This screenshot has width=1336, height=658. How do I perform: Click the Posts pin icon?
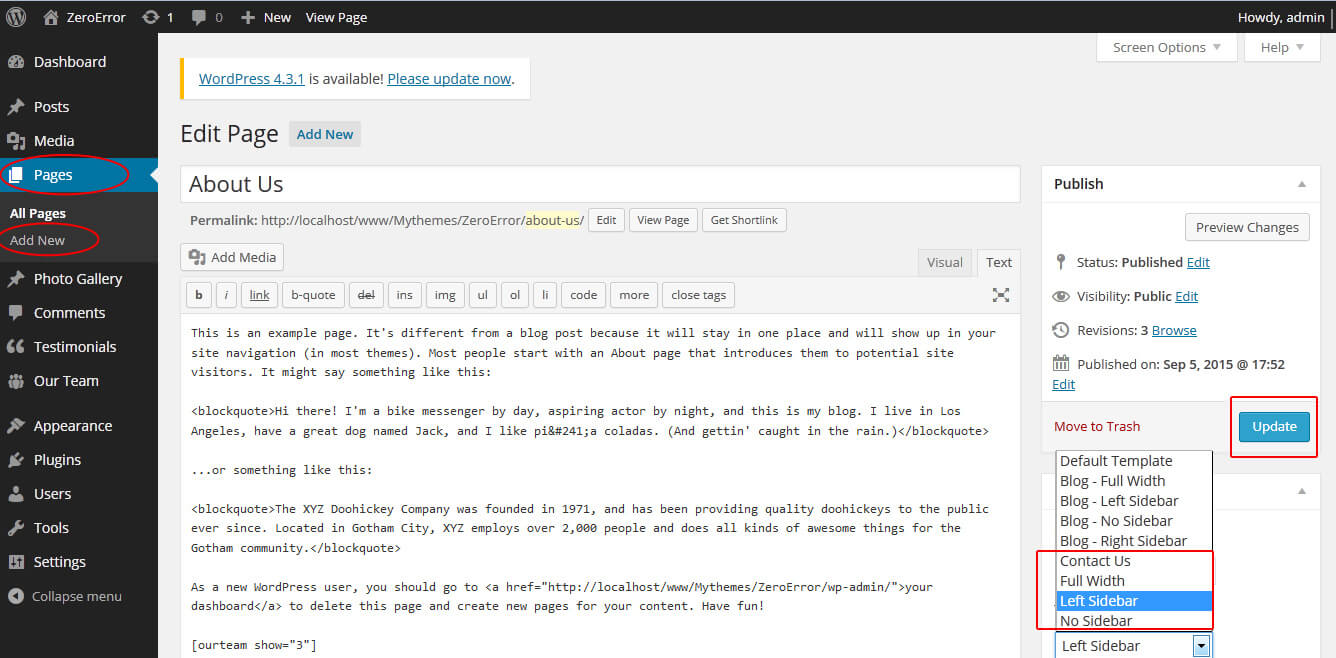click(x=15, y=107)
